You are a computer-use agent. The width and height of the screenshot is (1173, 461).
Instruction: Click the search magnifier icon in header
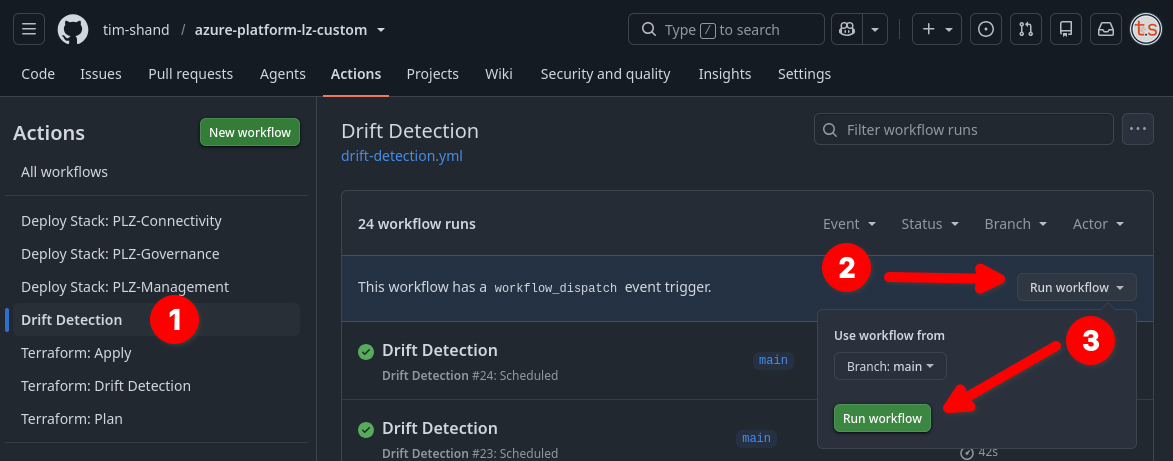(649, 30)
